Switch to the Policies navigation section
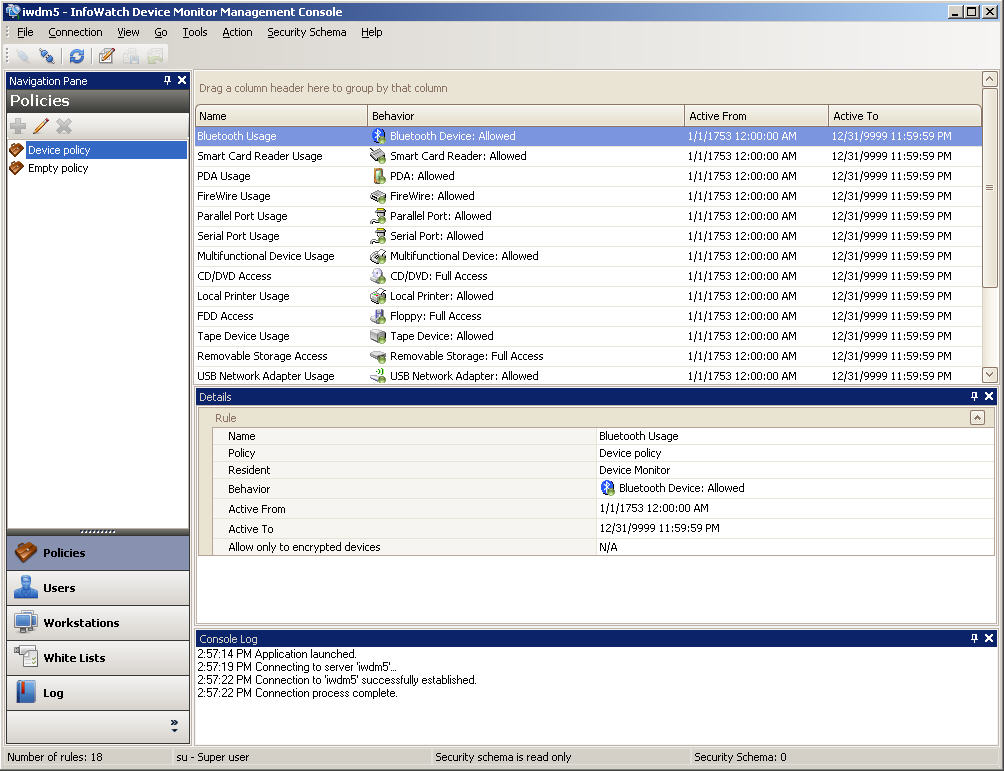 pos(98,553)
